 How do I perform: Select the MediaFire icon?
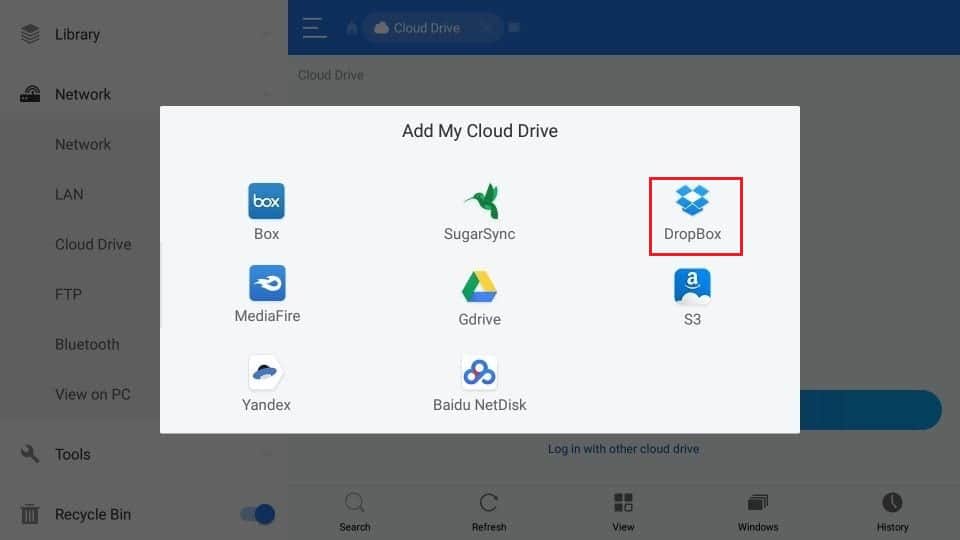267,283
